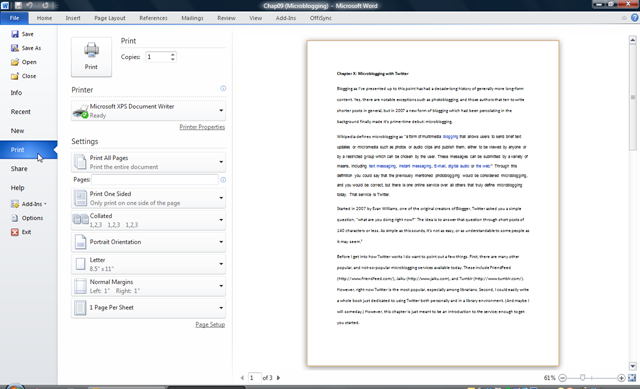Click the Page Setup link

click(x=210, y=325)
